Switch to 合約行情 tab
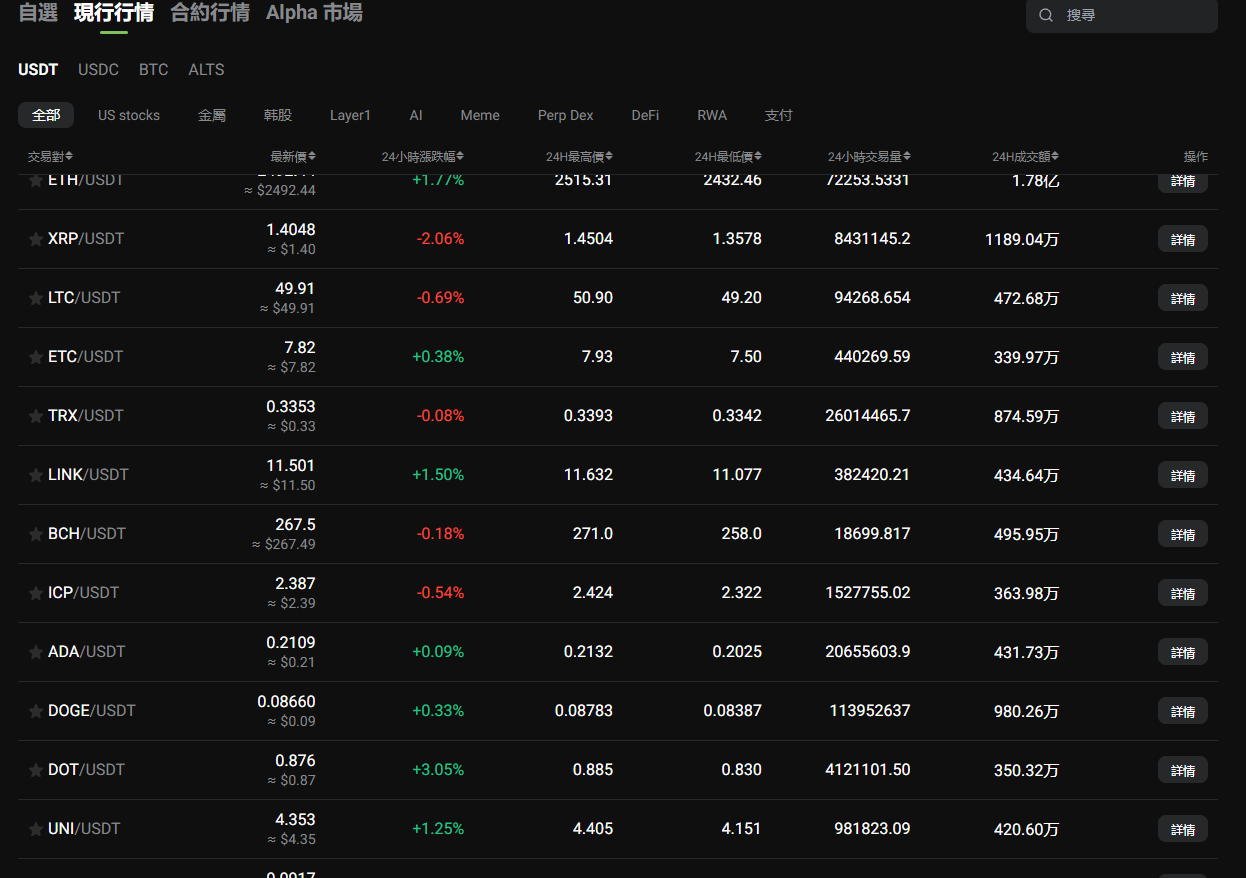The height and width of the screenshot is (878, 1246). [x=210, y=13]
